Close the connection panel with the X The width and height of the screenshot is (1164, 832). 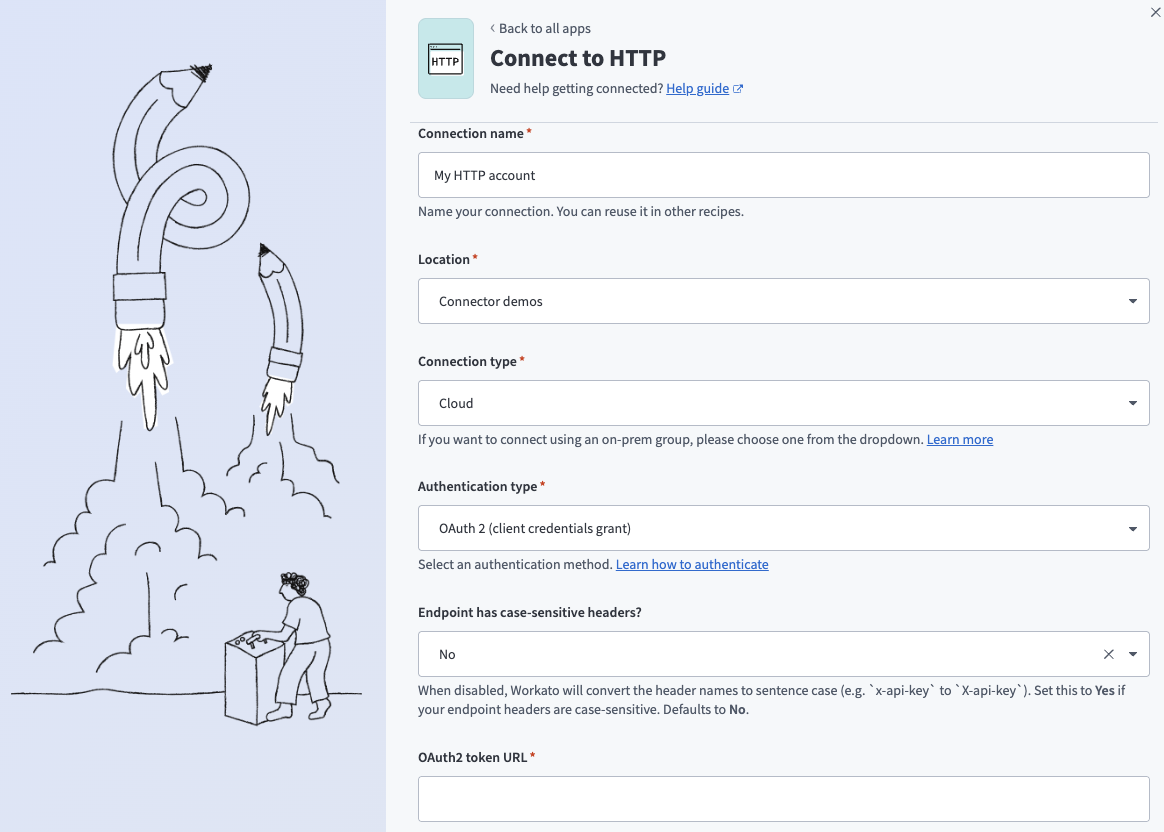click(1155, 13)
